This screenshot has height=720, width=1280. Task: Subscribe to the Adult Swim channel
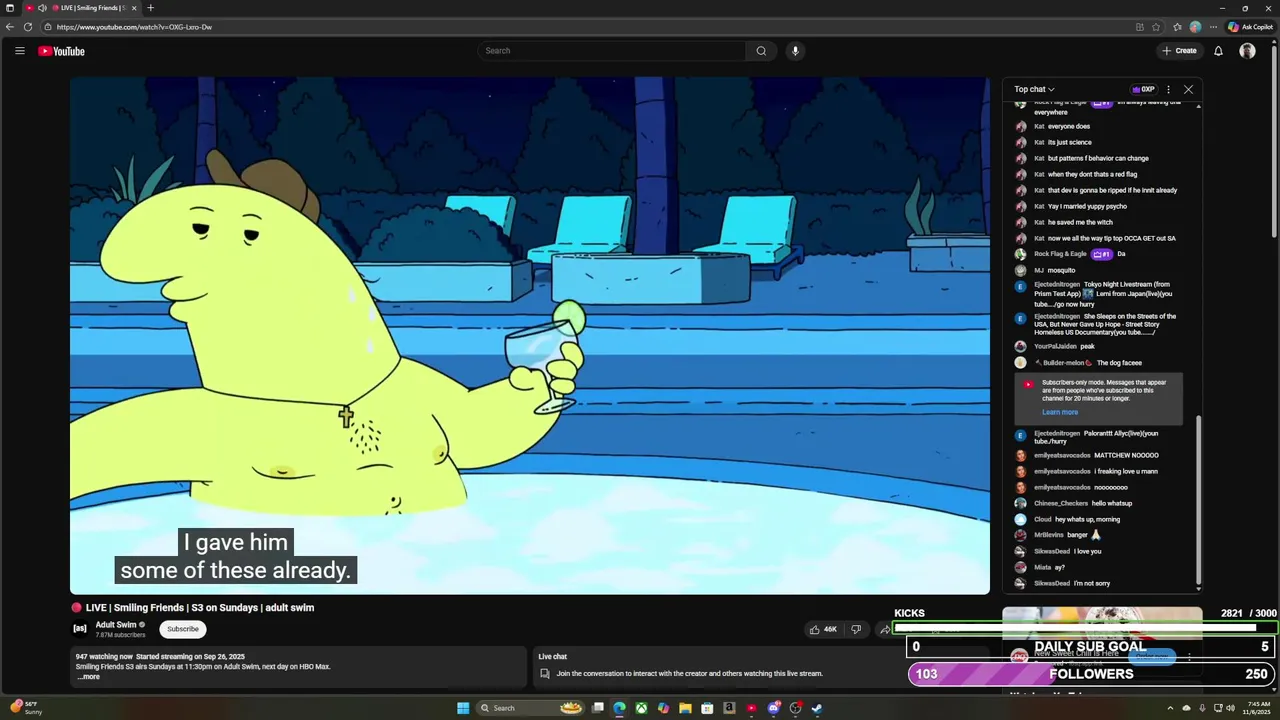(x=183, y=629)
